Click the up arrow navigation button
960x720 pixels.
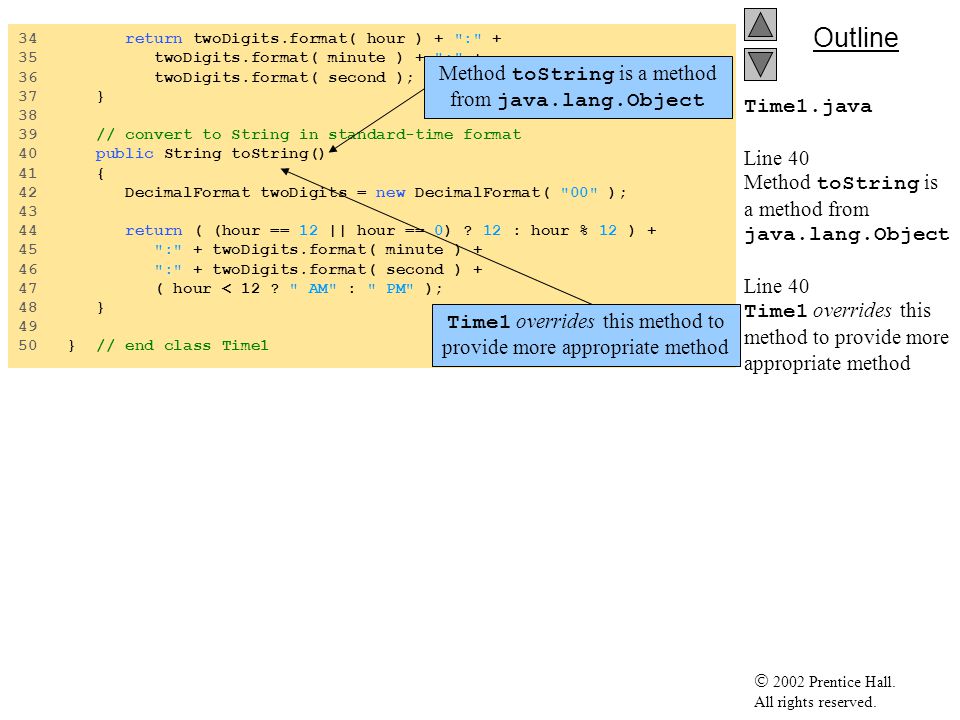tap(760, 24)
